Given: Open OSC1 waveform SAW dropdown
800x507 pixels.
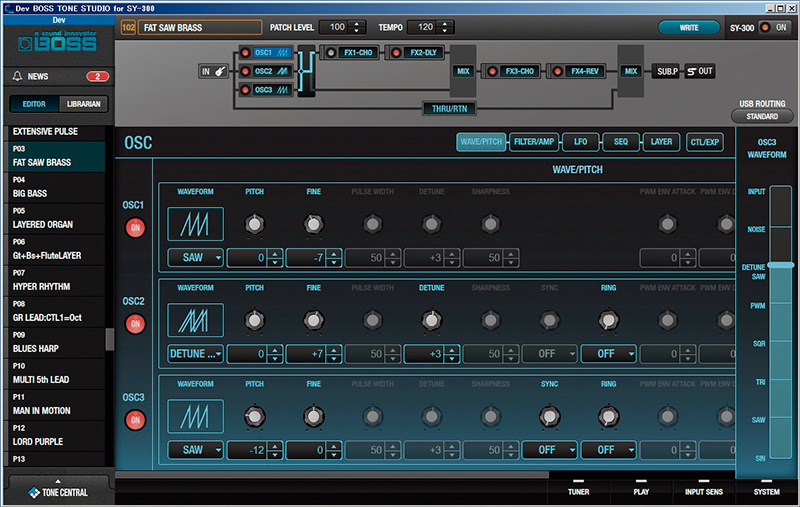Looking at the screenshot, I should click(195, 258).
